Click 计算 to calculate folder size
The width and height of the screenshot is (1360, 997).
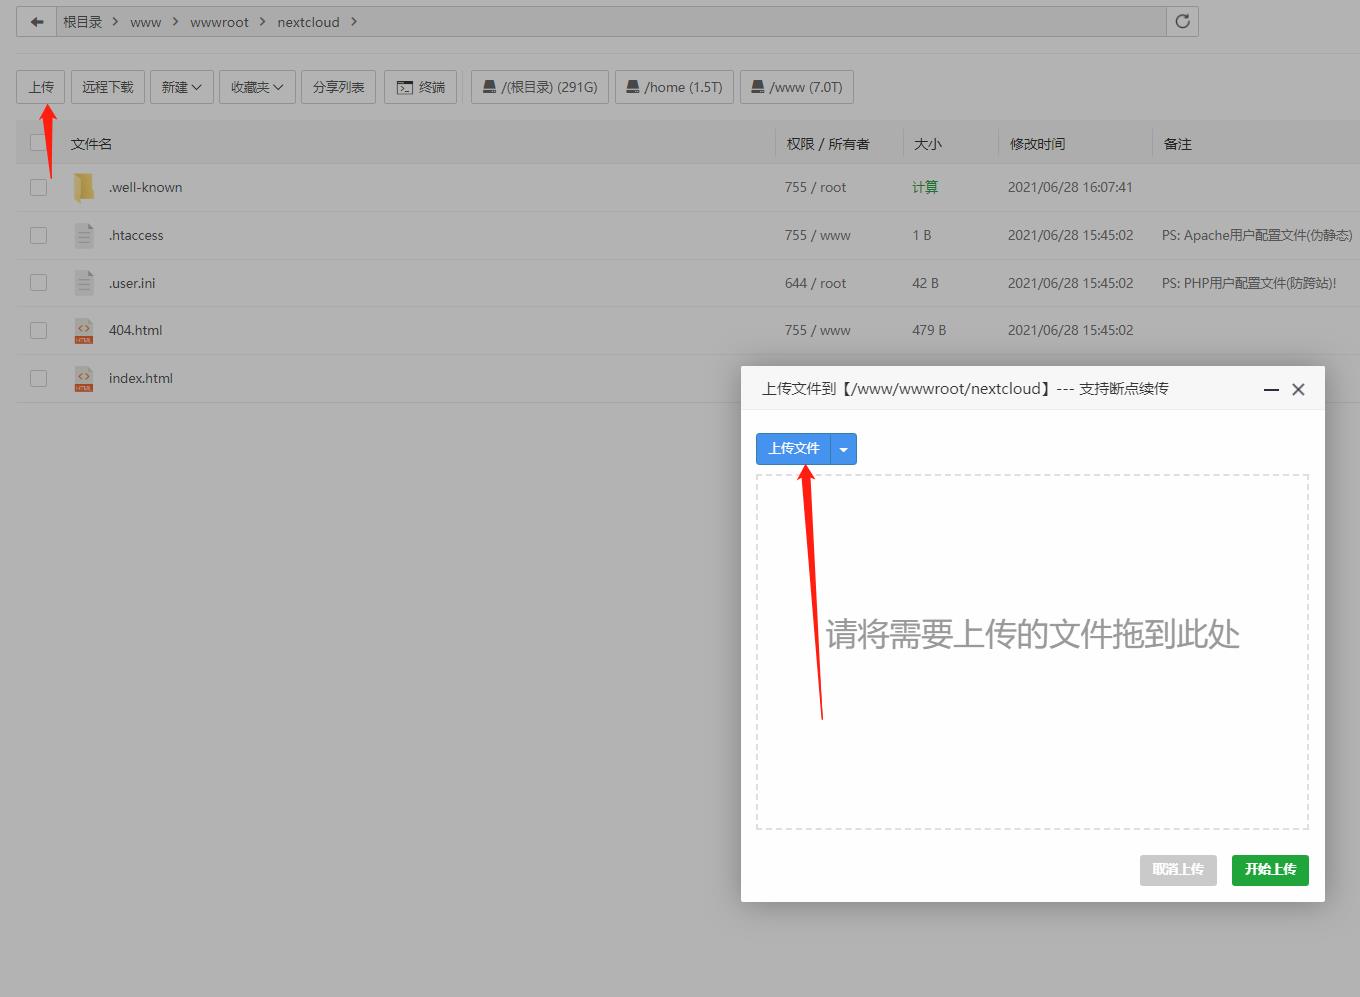tap(925, 187)
